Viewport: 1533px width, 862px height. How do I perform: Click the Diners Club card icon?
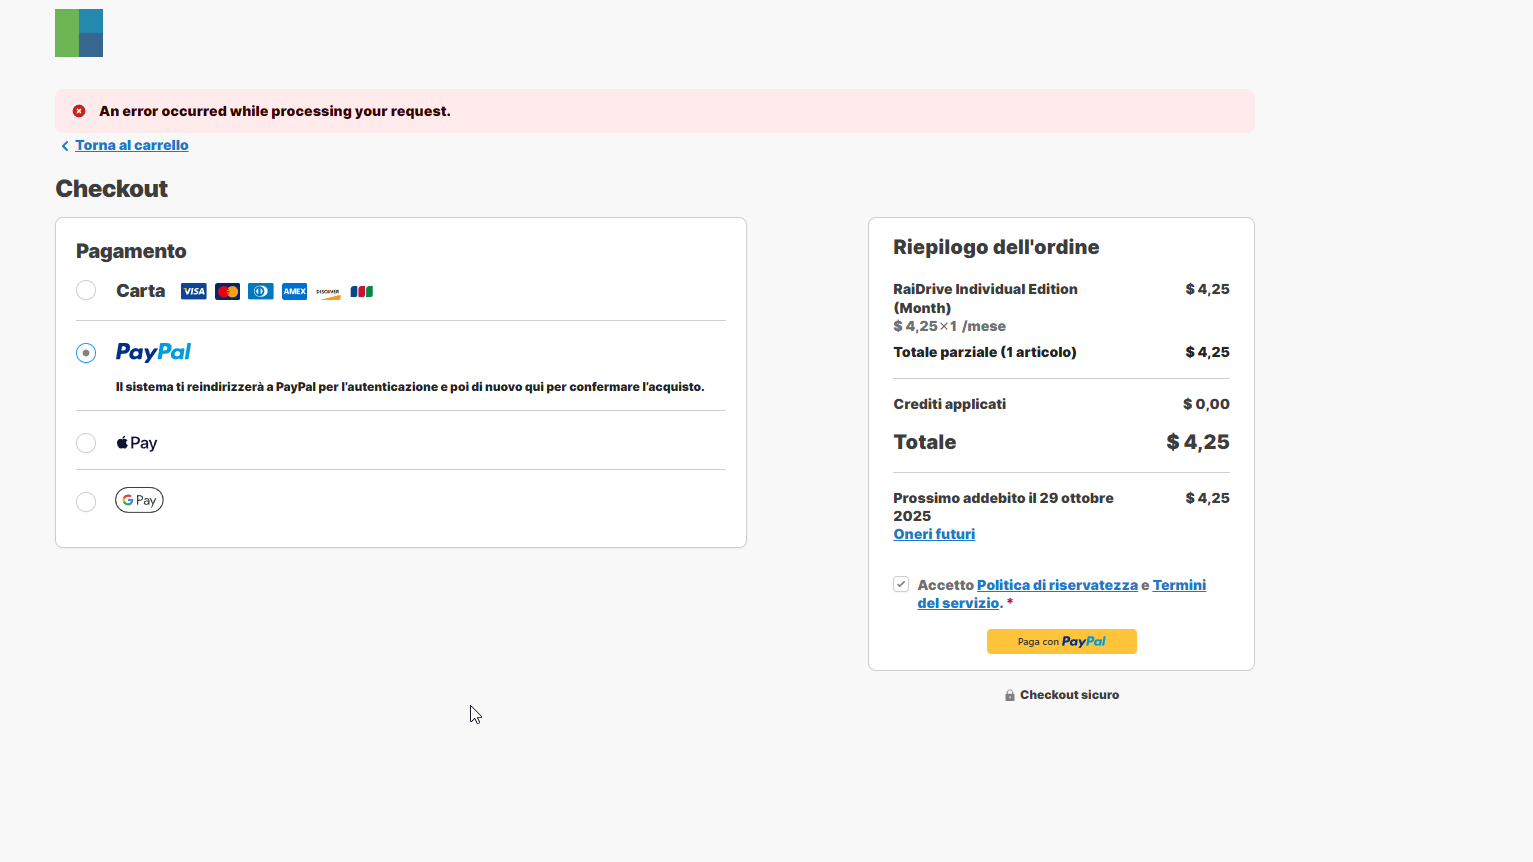click(x=261, y=292)
